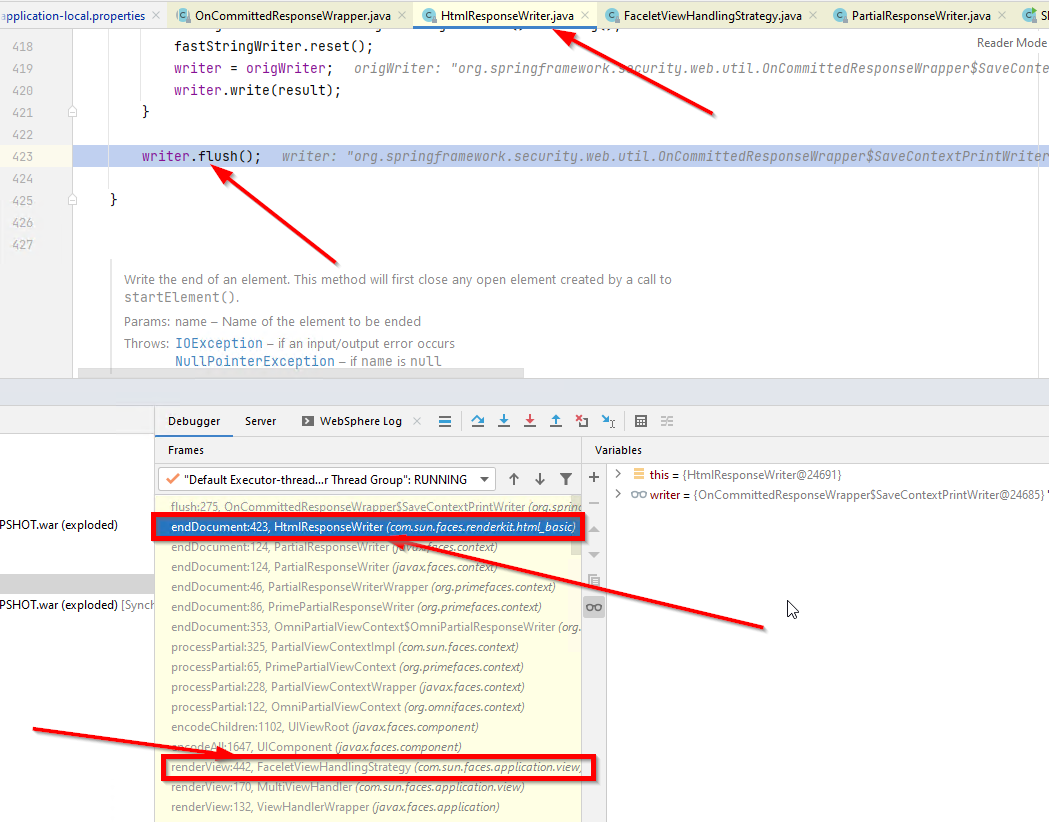
Task: Open the Evaluate Expression calculator icon
Action: pos(641,421)
